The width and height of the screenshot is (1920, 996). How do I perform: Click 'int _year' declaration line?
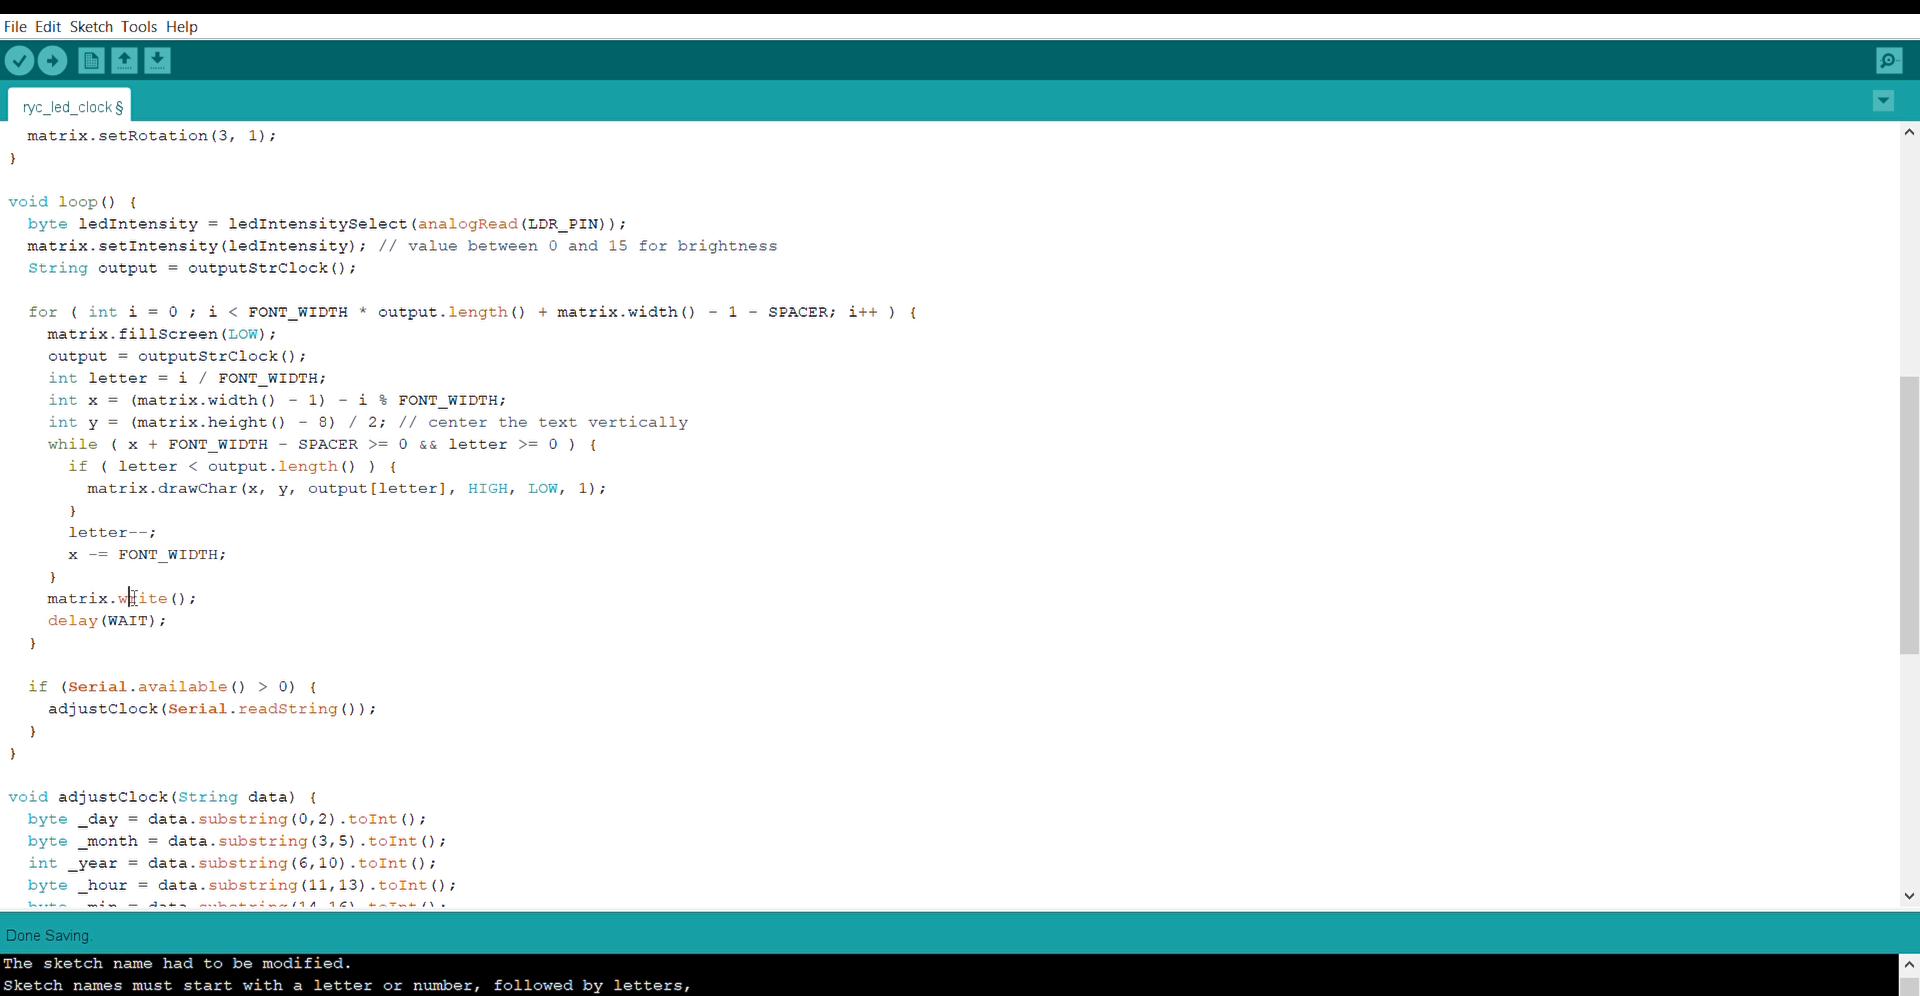pyautogui.click(x=232, y=863)
